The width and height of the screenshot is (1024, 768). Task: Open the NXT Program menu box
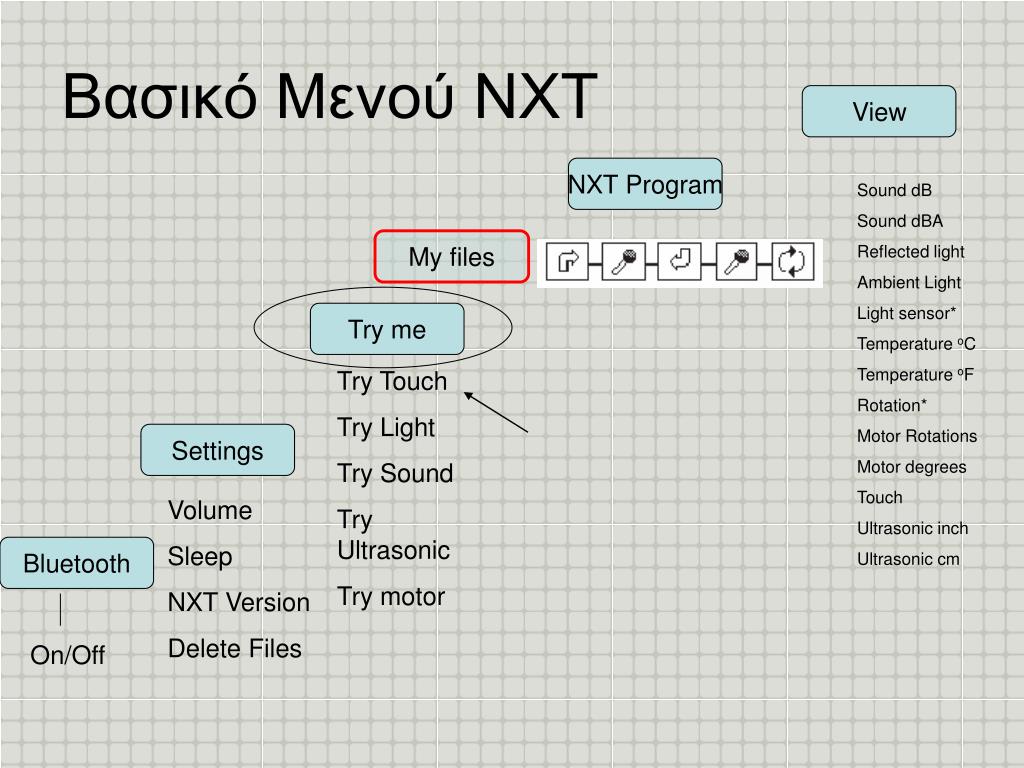[645, 184]
